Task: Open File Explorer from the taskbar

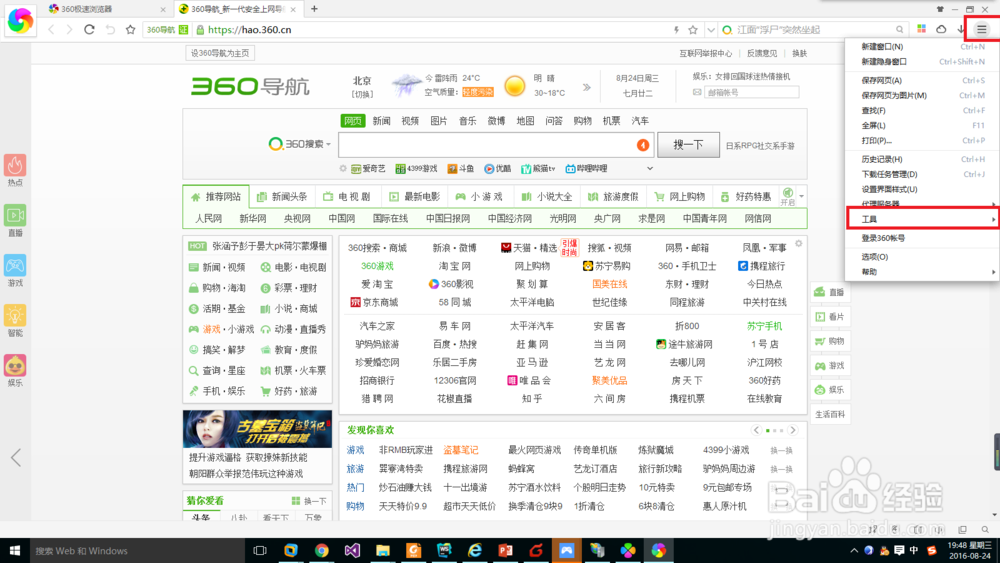Action: [x=383, y=550]
